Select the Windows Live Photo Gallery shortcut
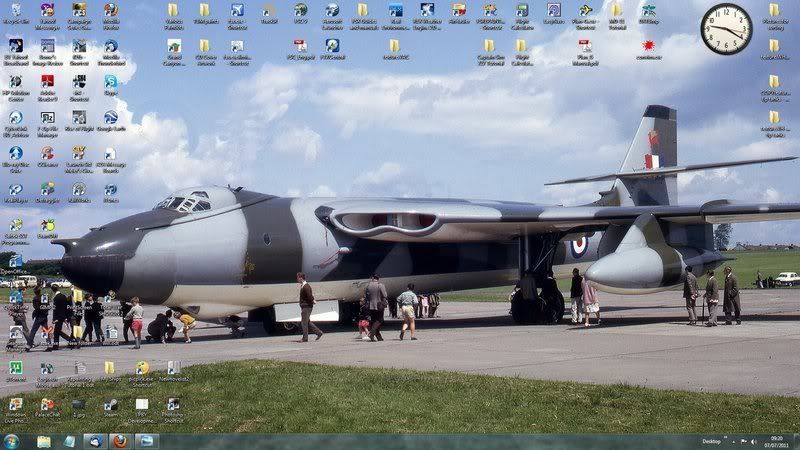The image size is (800, 450). [16, 411]
